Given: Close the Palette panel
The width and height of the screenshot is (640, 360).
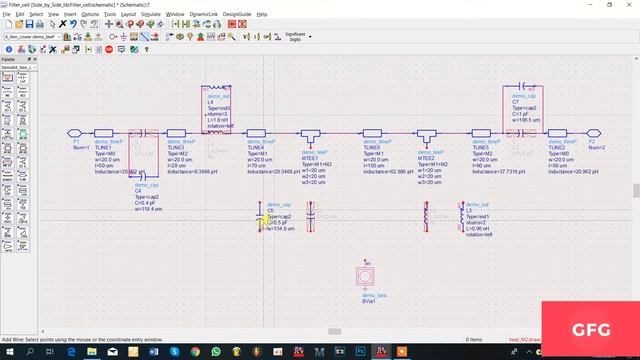Looking at the screenshot, I should click(x=35, y=60).
